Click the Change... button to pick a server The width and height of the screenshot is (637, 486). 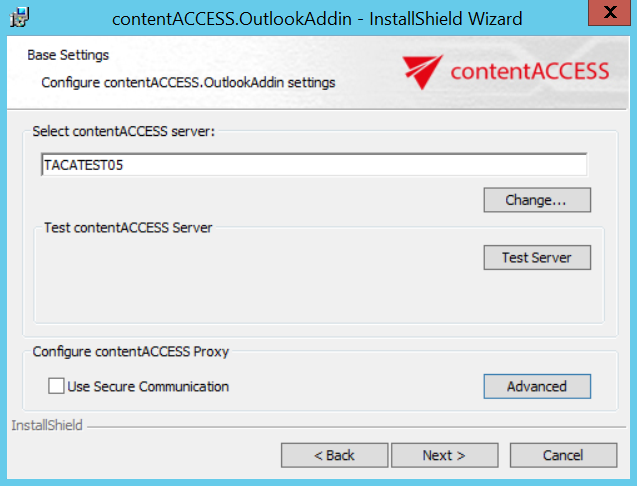(536, 200)
